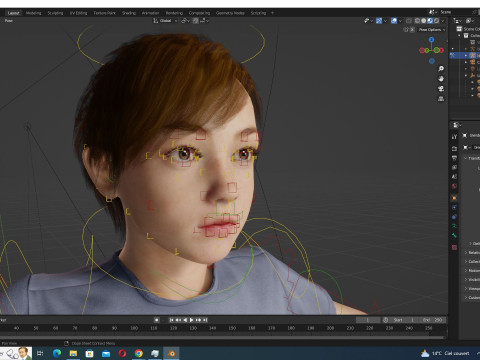Click the Start frame field
The image size is (480, 360).
pos(405,320)
